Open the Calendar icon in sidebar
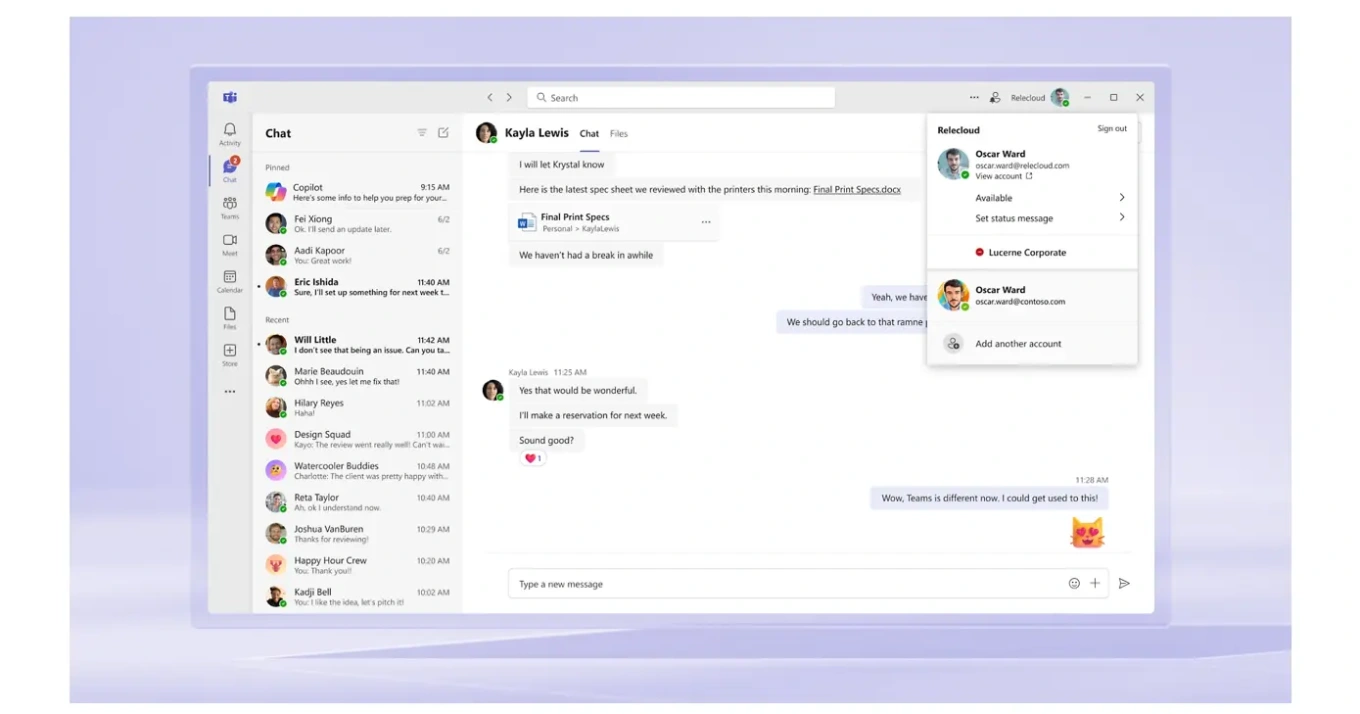The image size is (1360, 714). (x=230, y=281)
